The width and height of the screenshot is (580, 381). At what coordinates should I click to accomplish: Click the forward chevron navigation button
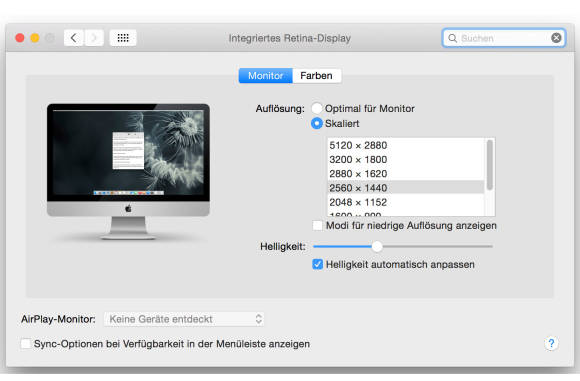[x=94, y=38]
